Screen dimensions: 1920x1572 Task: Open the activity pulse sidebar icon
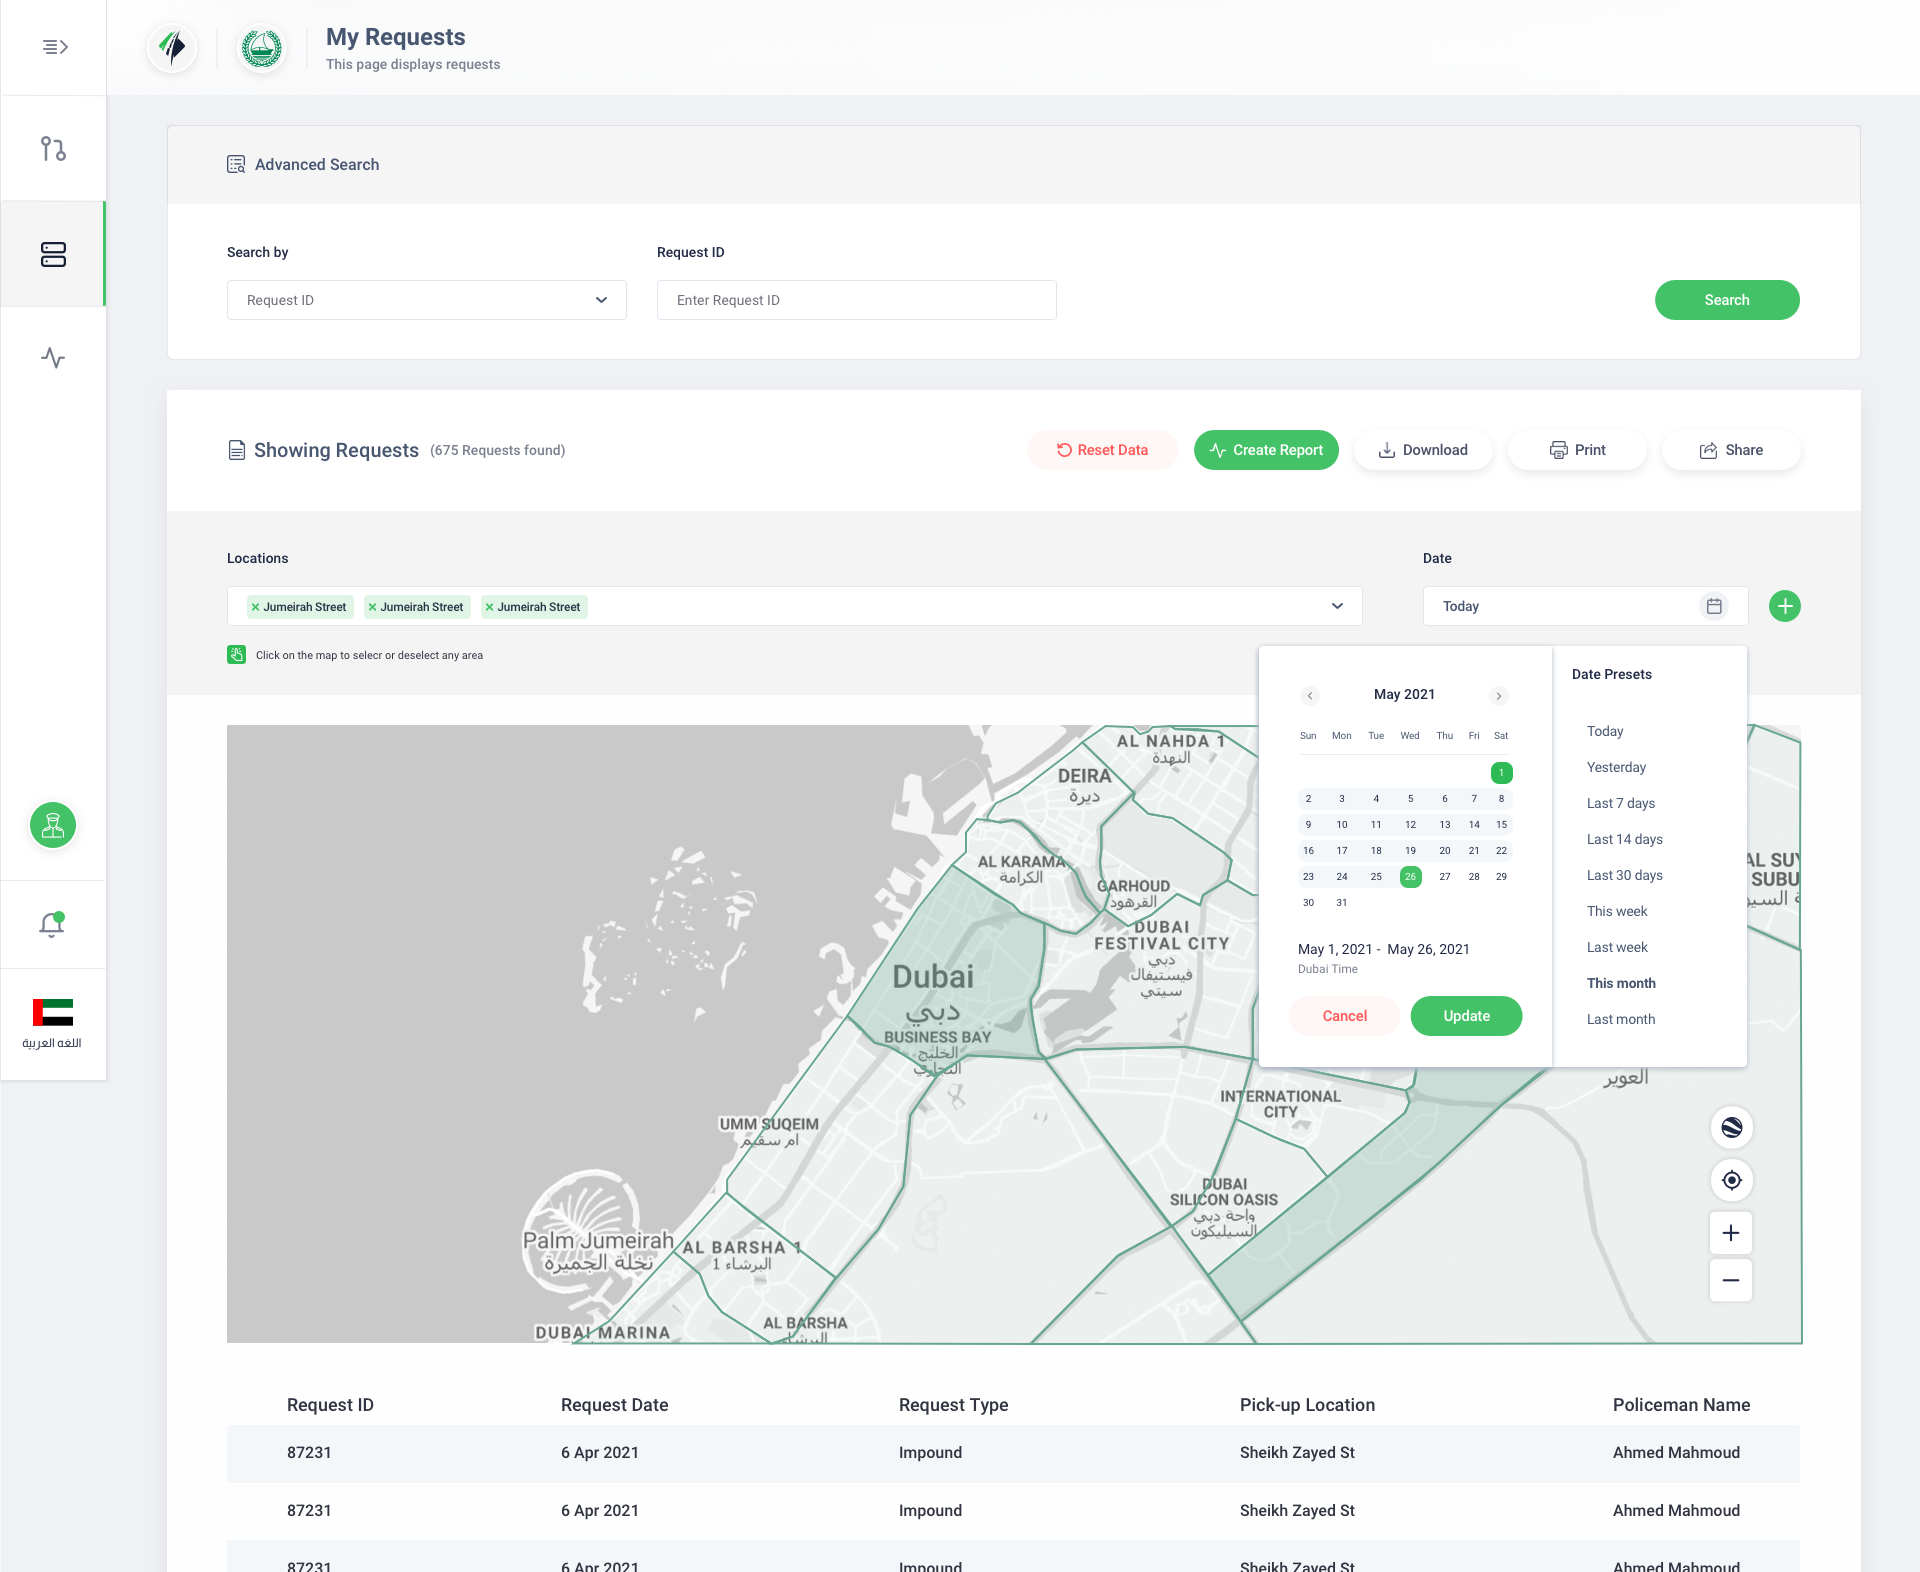click(x=53, y=358)
